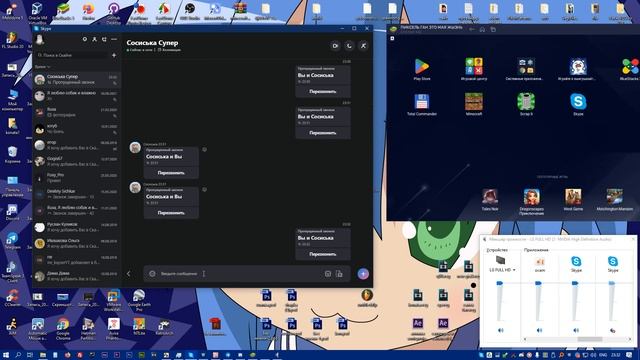Screen dimensions: 640x360
Task: Open Google Earth Pro desktop shortcut
Action: click(139, 299)
